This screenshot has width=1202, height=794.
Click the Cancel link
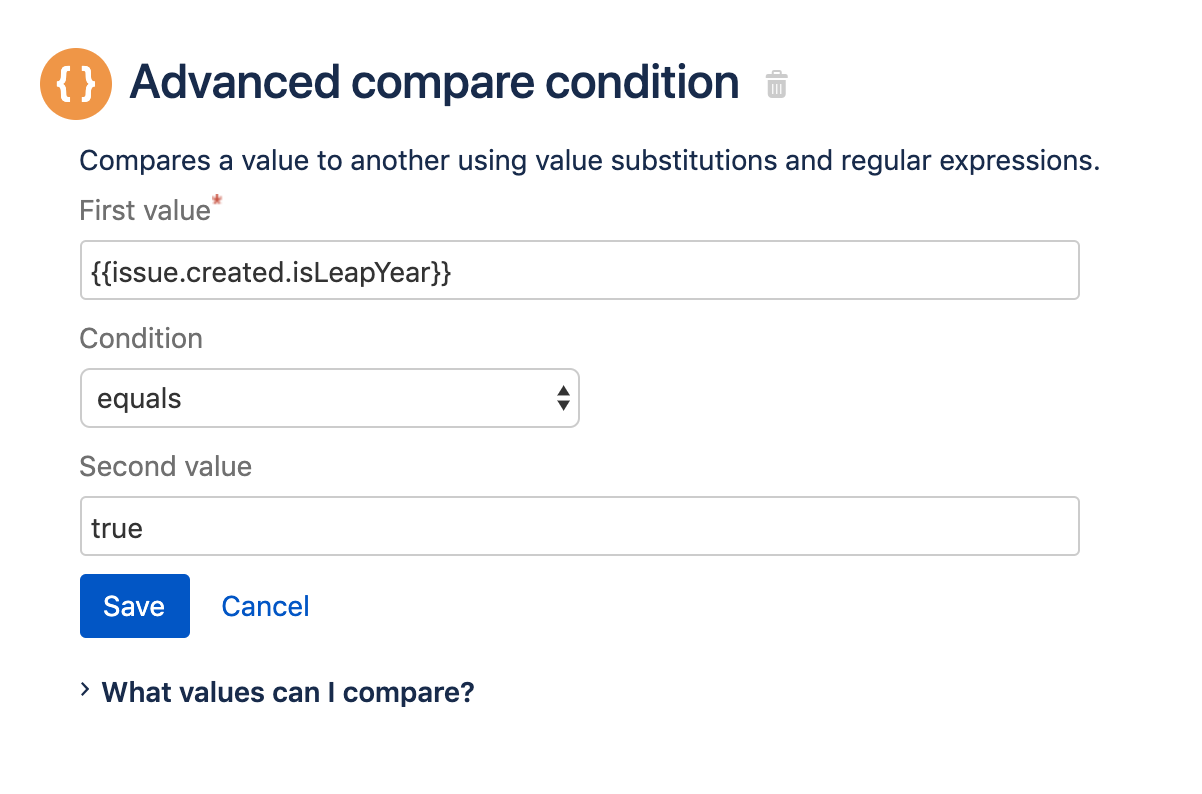point(265,606)
